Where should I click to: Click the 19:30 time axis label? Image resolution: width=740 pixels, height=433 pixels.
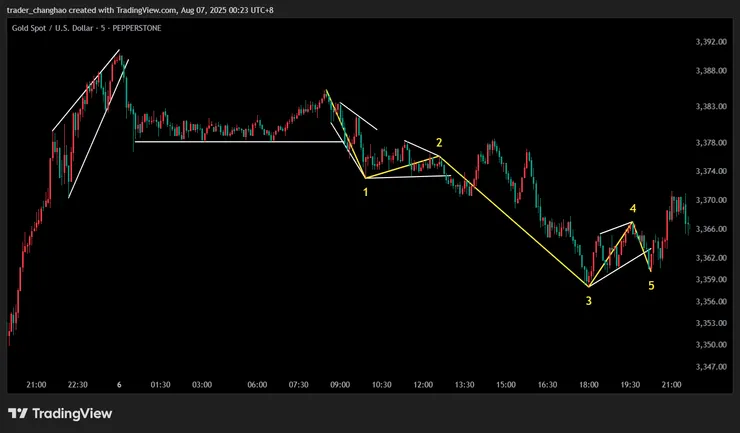click(x=631, y=385)
